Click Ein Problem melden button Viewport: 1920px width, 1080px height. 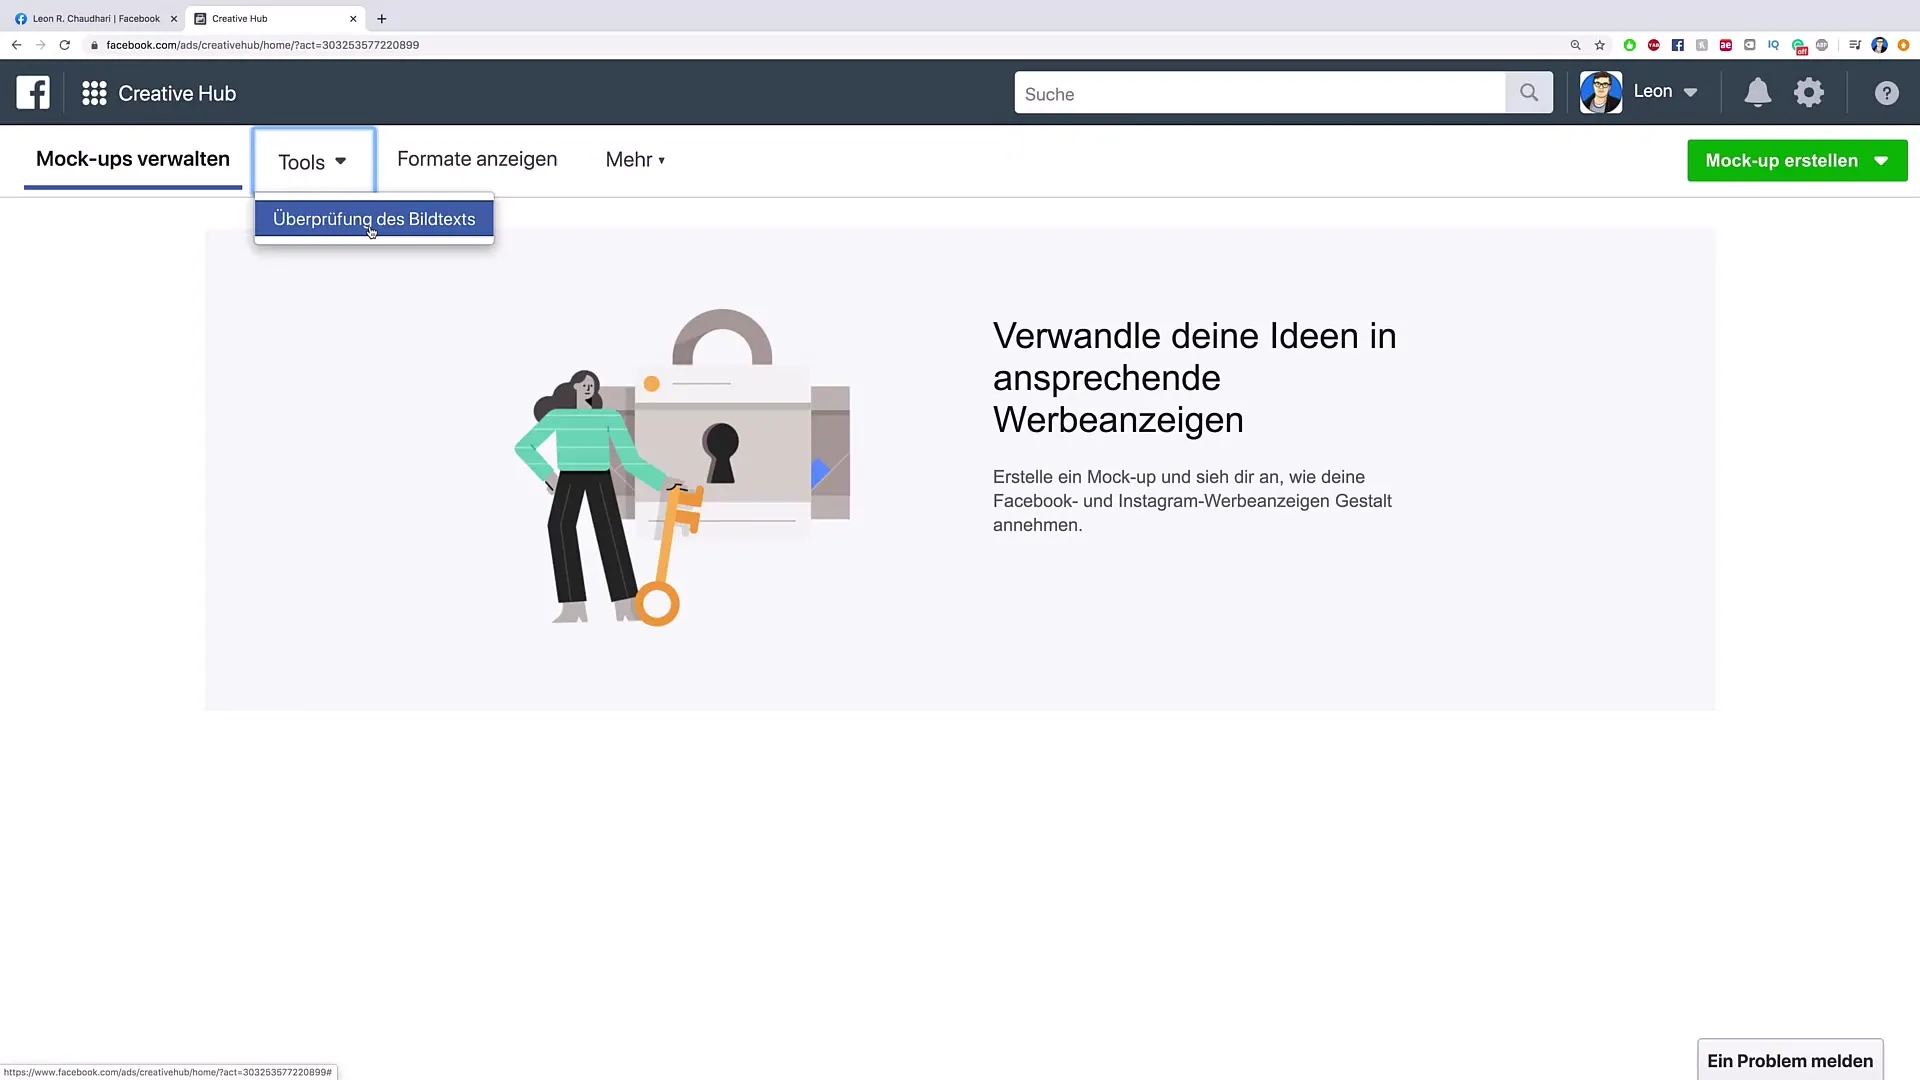point(1791,1060)
